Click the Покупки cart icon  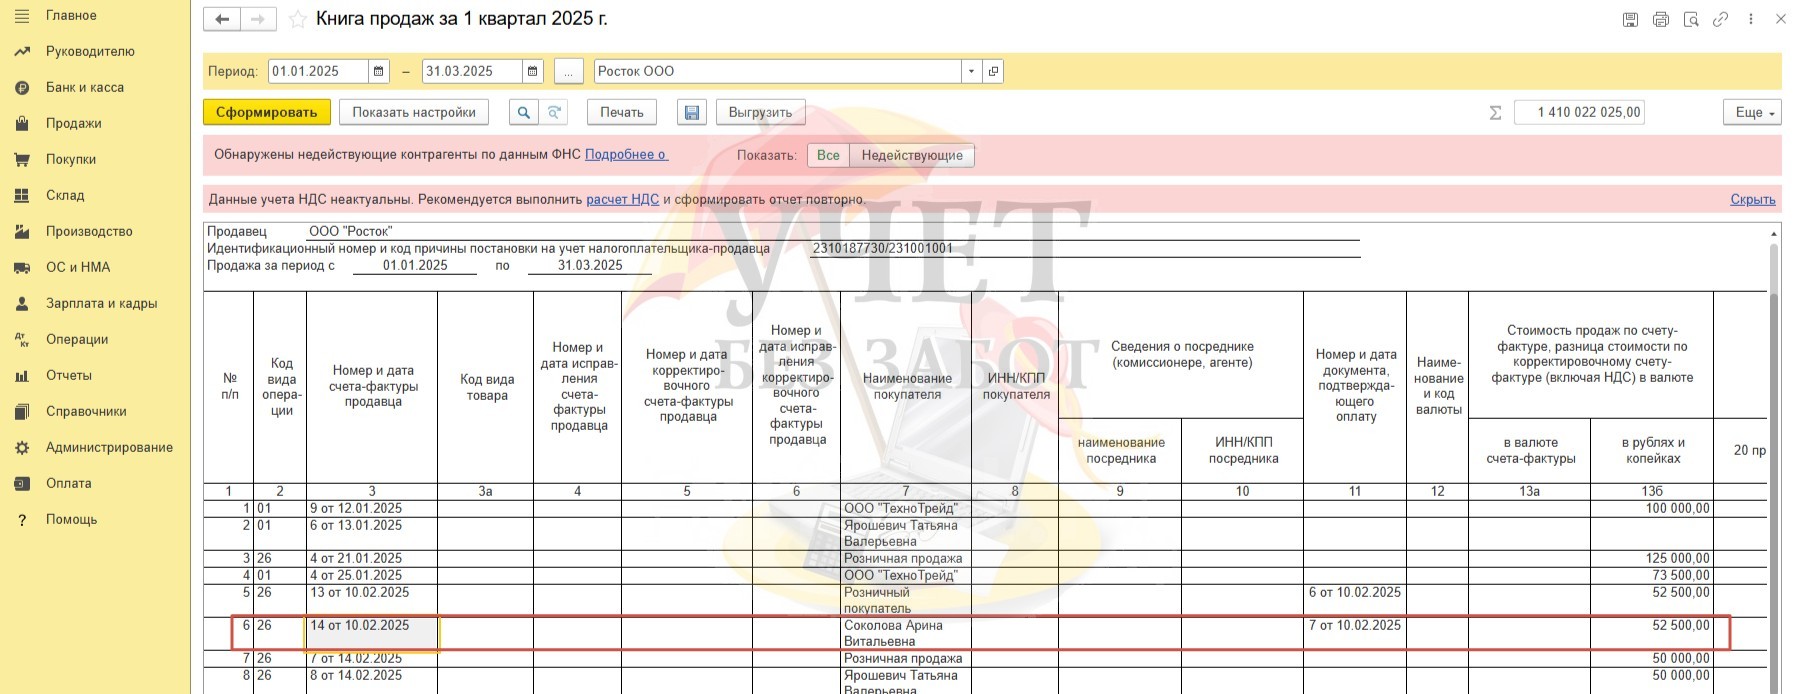pyautogui.click(x=22, y=159)
